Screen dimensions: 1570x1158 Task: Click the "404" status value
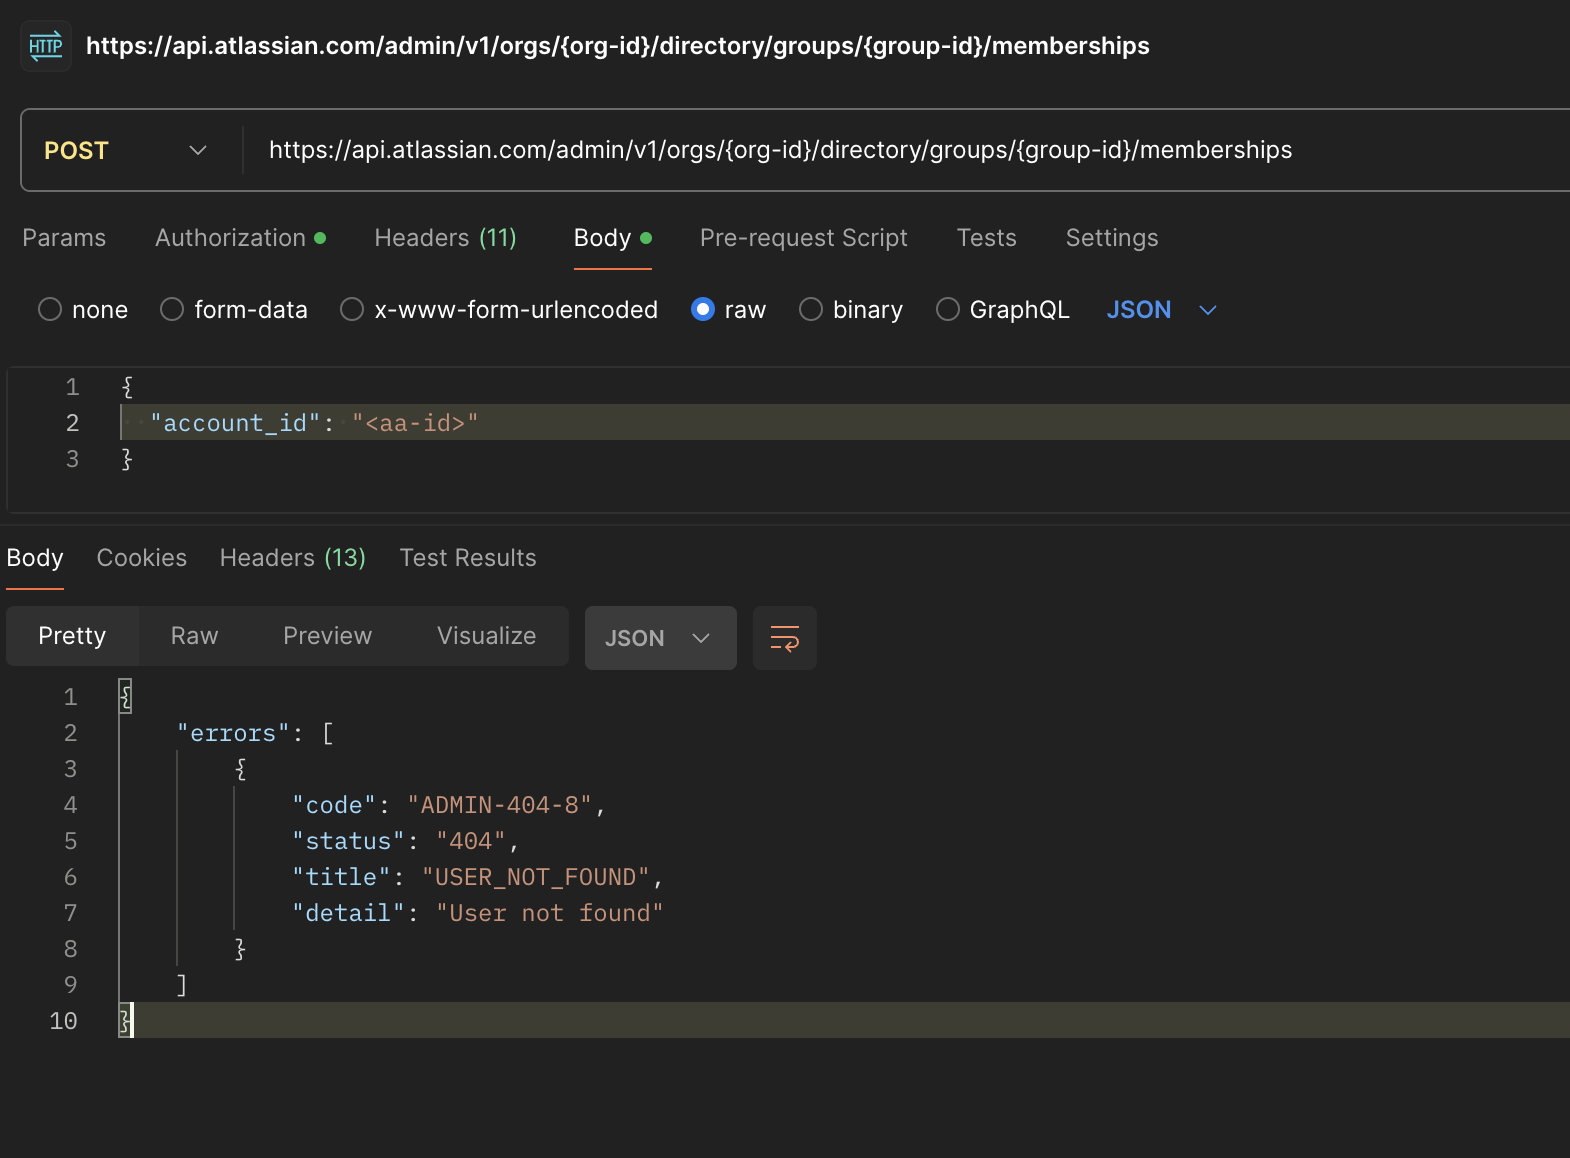pos(471,841)
